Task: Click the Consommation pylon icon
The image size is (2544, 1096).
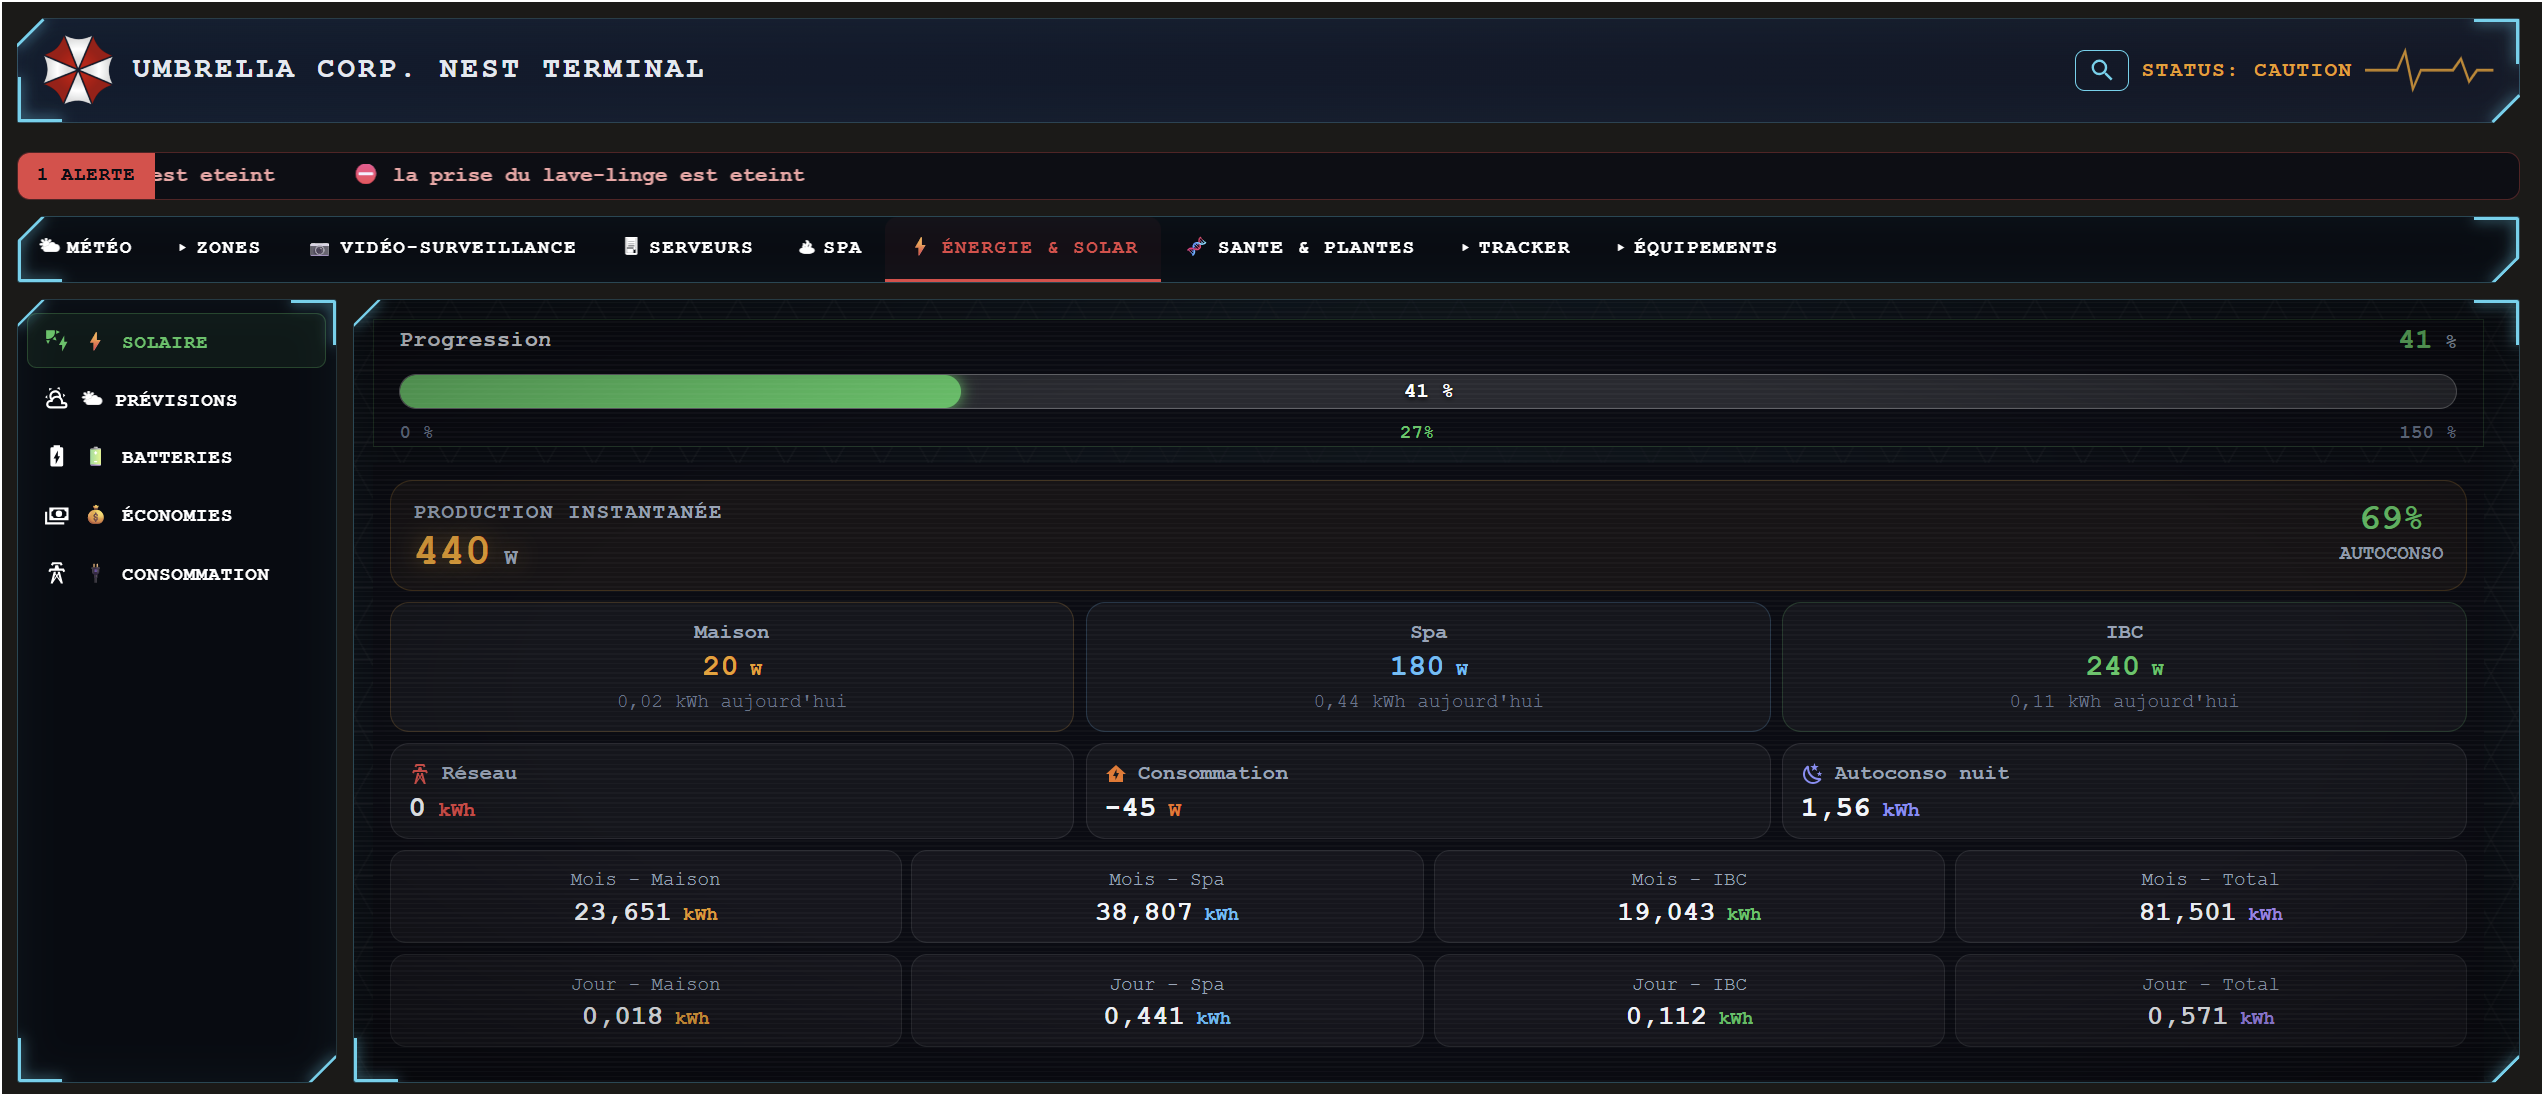Action: coord(57,573)
